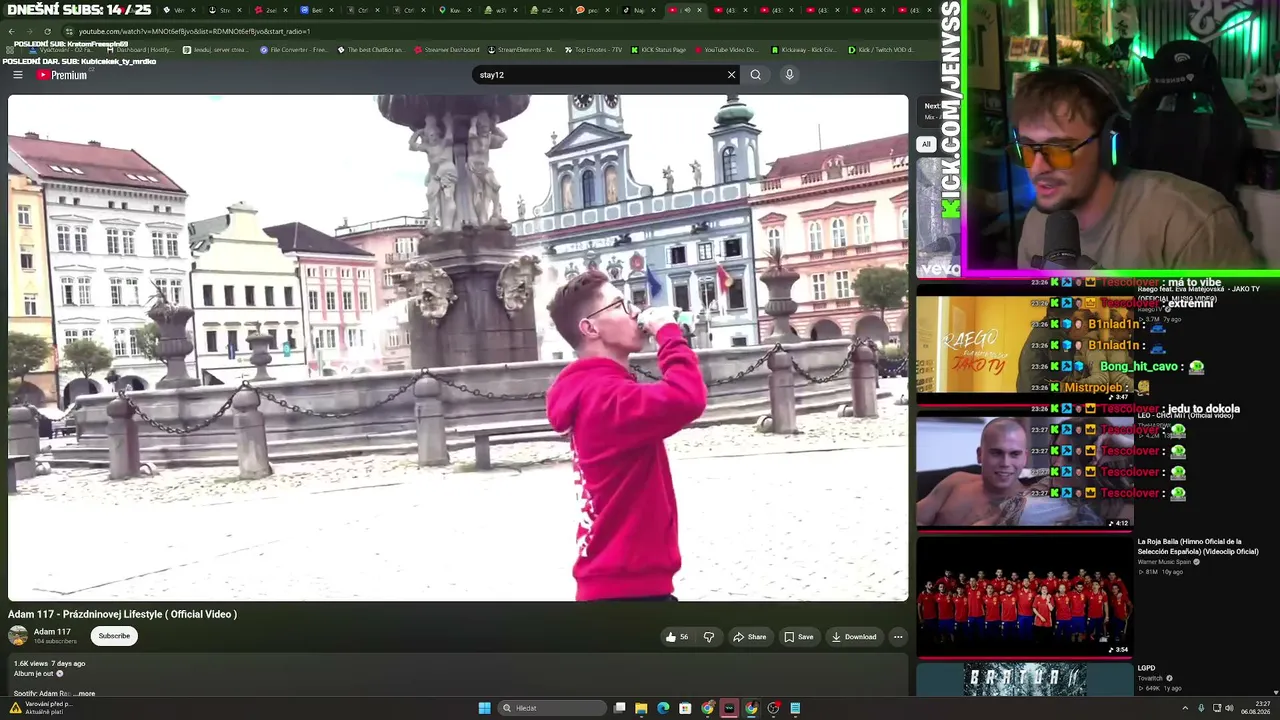Share this video
Viewport: 1280px width, 720px height.
749,637
